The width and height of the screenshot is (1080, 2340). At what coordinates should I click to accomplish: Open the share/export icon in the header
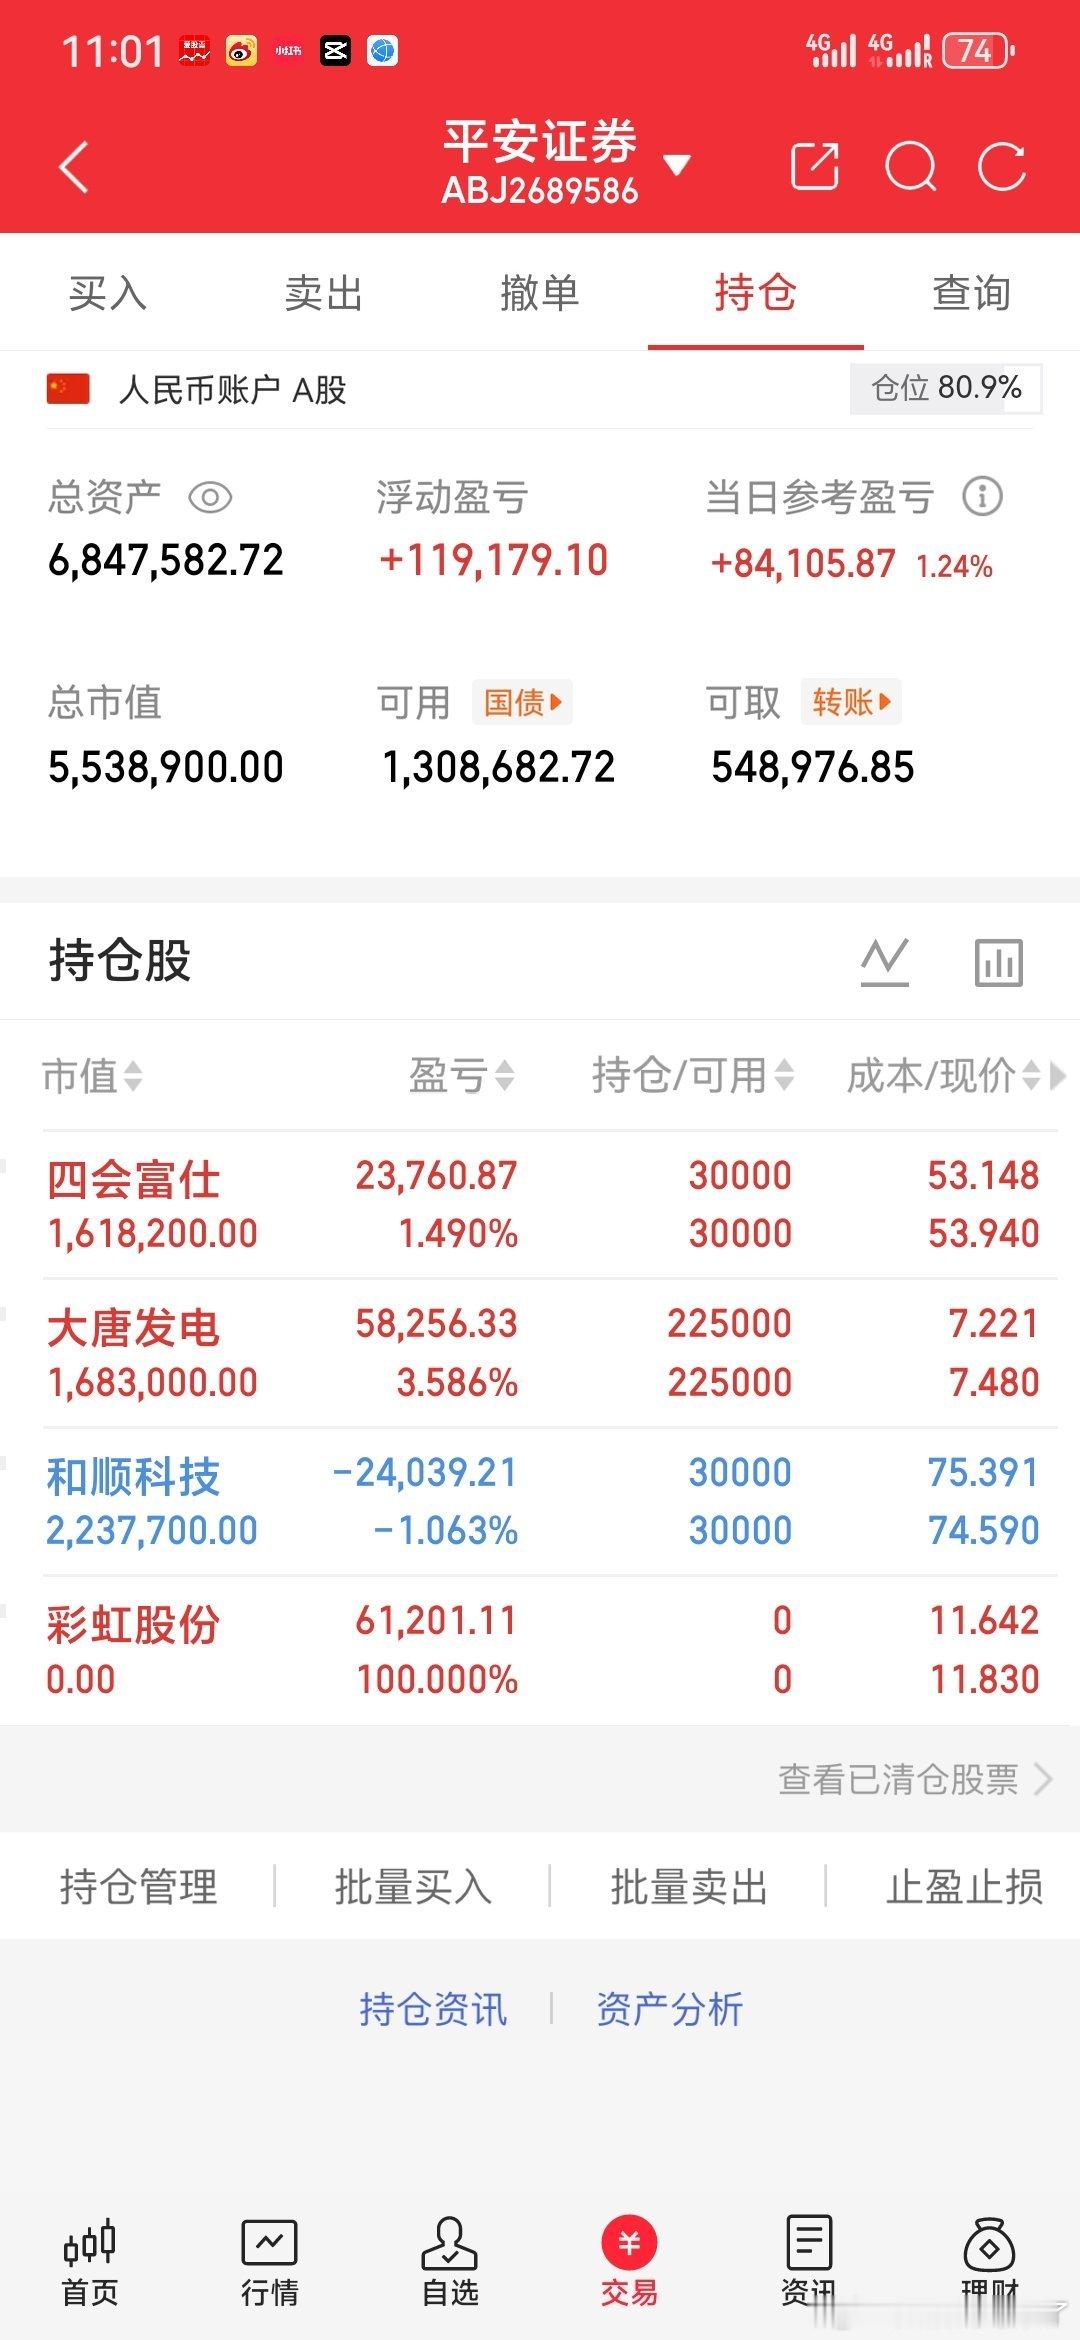[x=814, y=166]
